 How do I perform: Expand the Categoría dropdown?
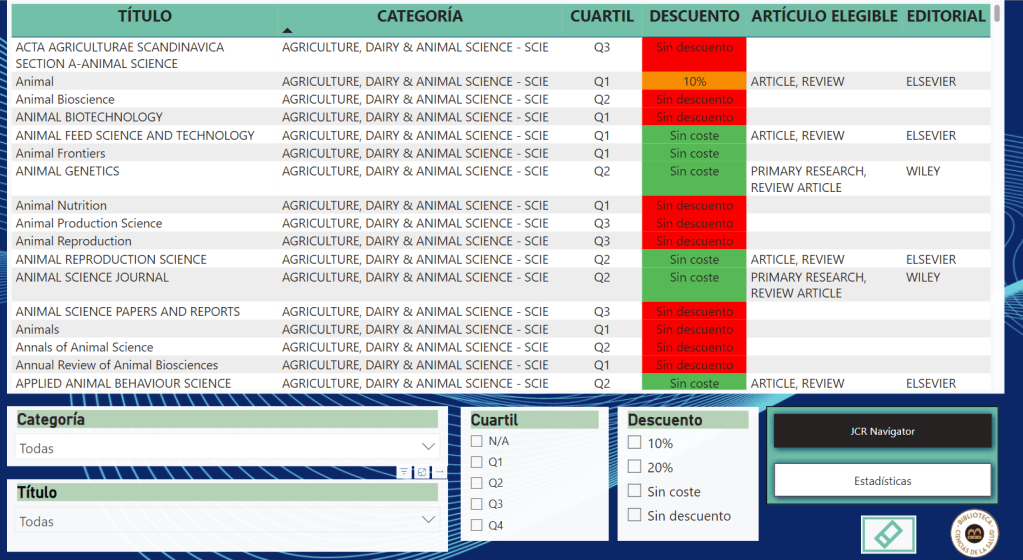(x=428, y=447)
